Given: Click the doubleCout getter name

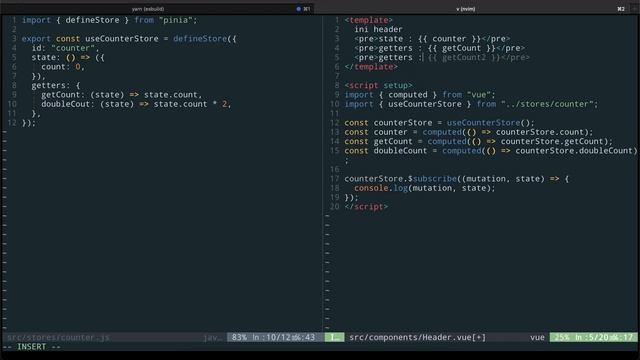Looking at the screenshot, I should 67,104.
